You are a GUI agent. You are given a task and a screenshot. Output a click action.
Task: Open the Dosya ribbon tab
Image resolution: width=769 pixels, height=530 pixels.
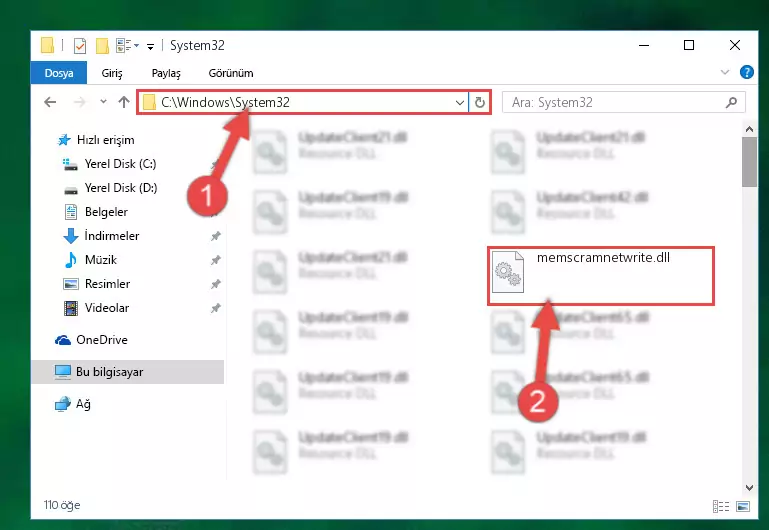pyautogui.click(x=59, y=73)
